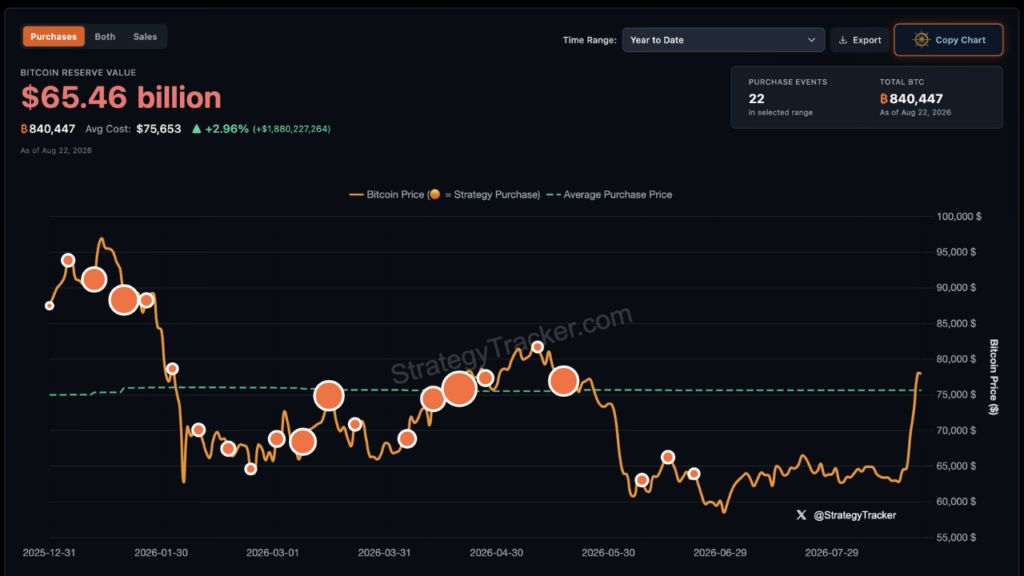Viewport: 1024px width, 576px height.
Task: Click the Total BTC 840,447 in stats card
Action: (x=912, y=99)
